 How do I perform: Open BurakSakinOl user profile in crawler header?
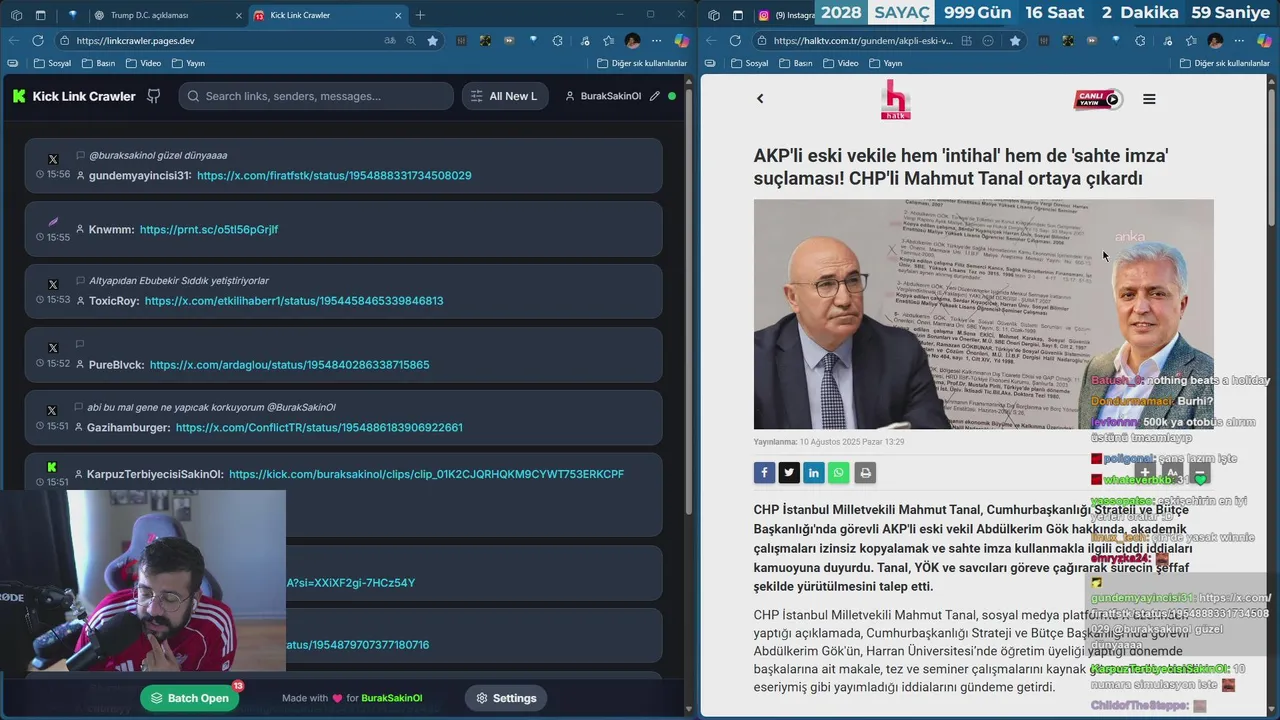(603, 96)
